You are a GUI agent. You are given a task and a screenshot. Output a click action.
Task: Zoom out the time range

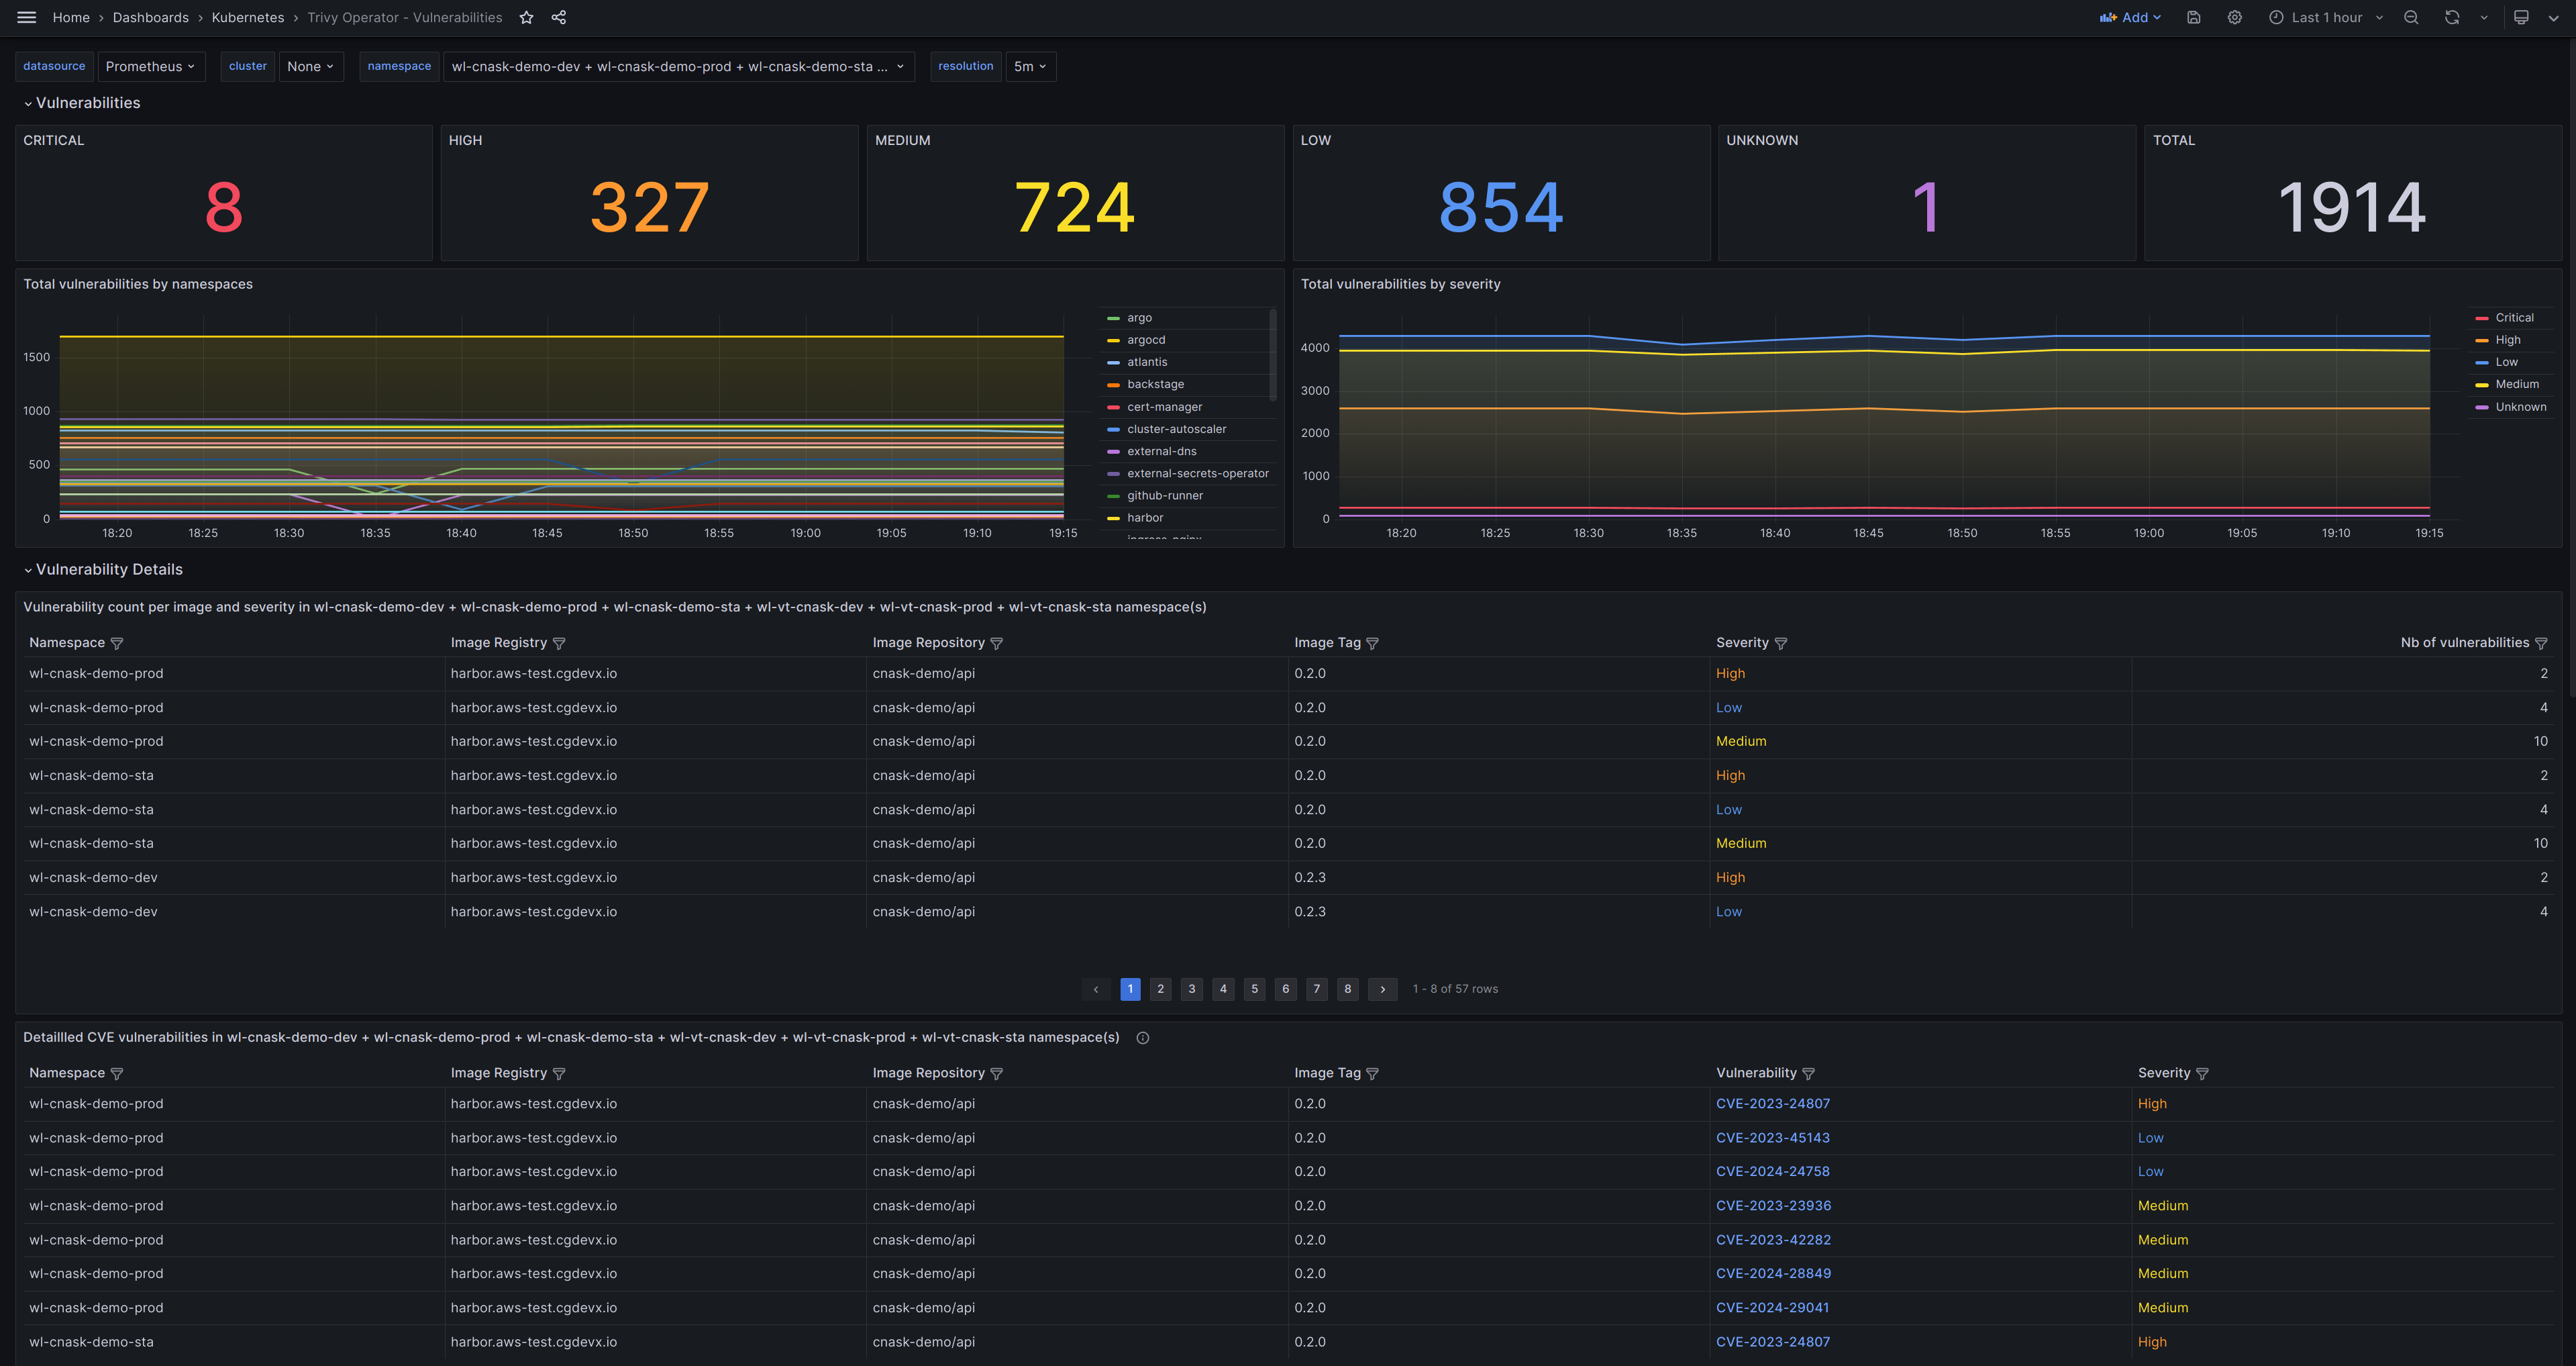(2410, 17)
